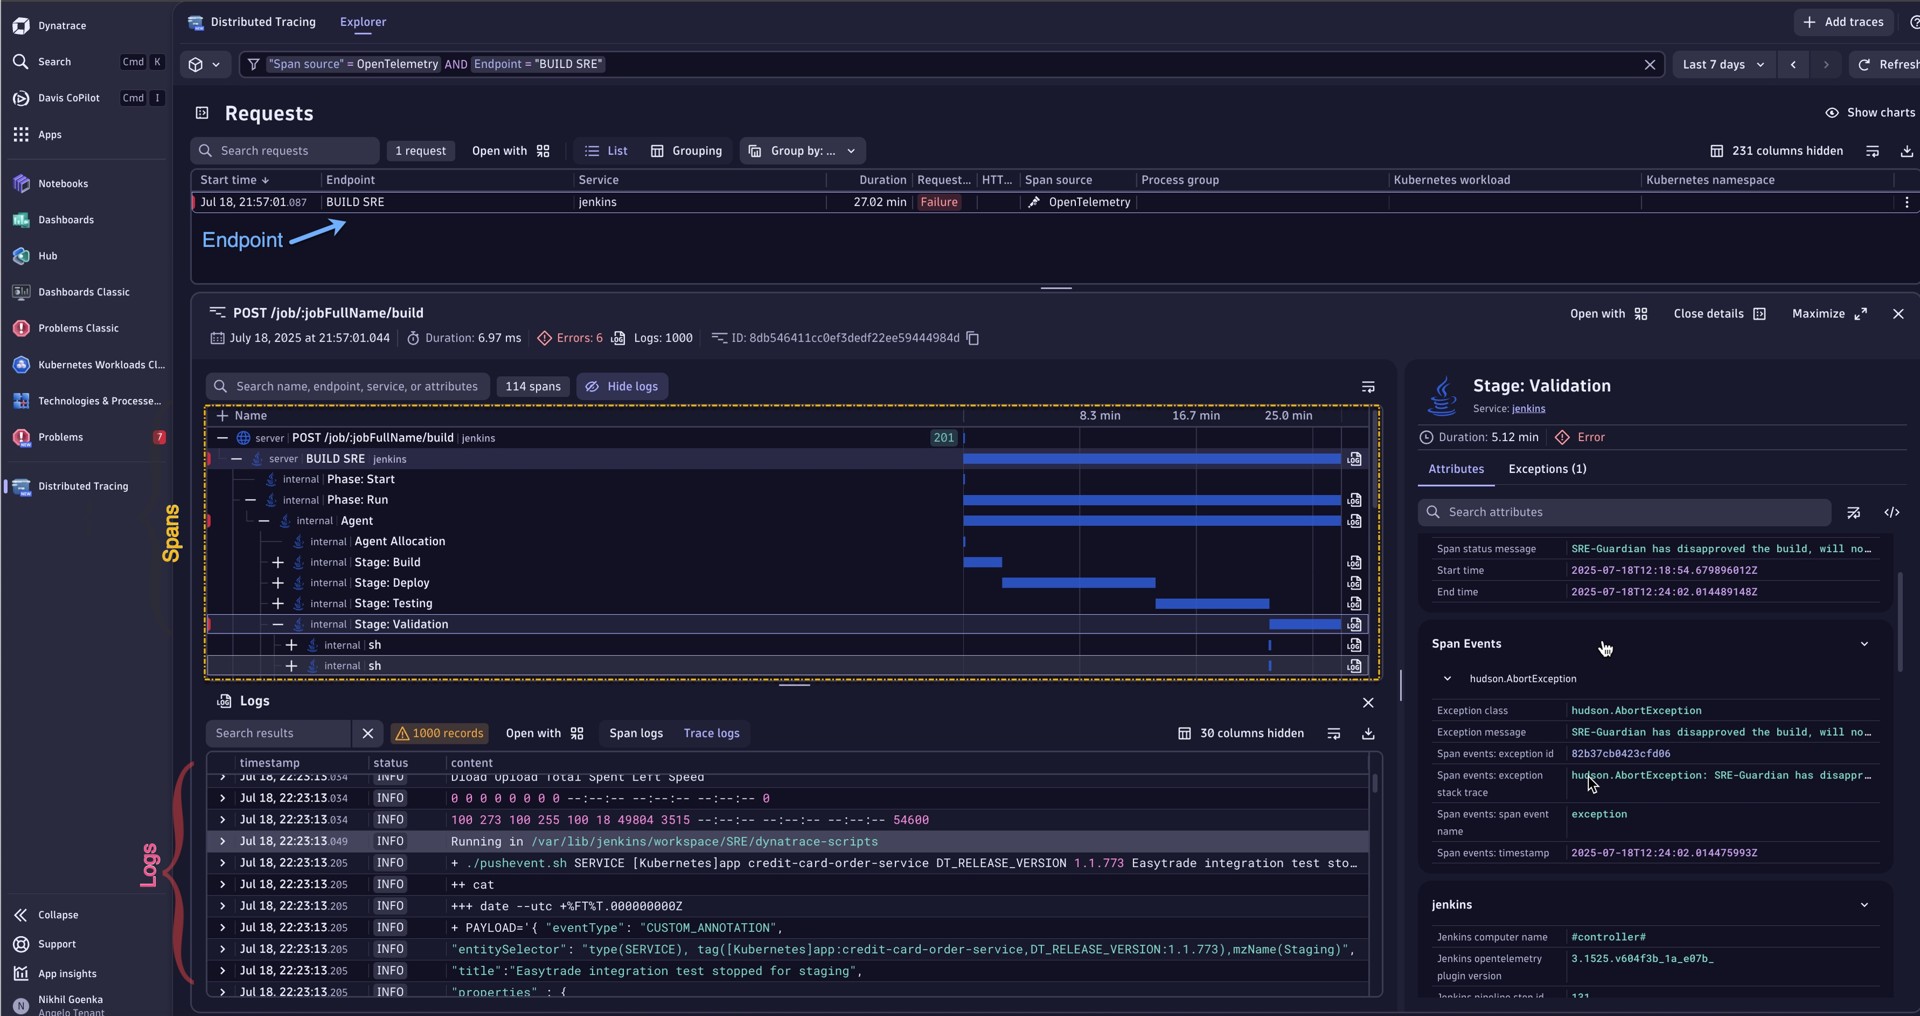Follow the jenkins service link

point(1527,409)
